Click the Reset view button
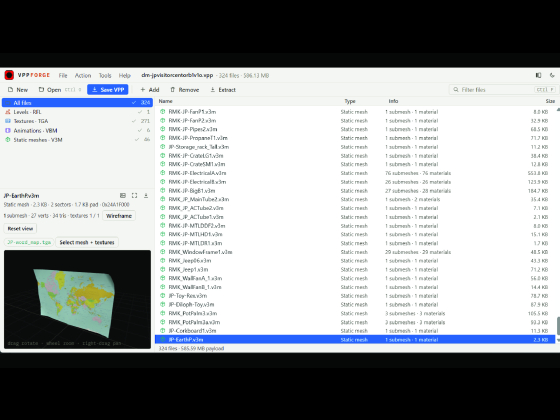 click(20, 229)
